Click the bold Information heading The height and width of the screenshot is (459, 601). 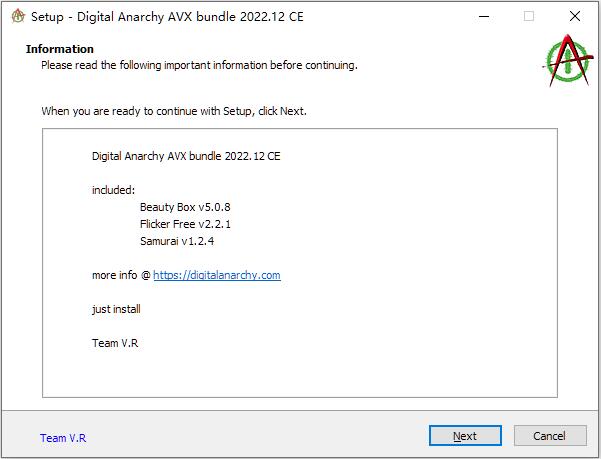click(60, 49)
